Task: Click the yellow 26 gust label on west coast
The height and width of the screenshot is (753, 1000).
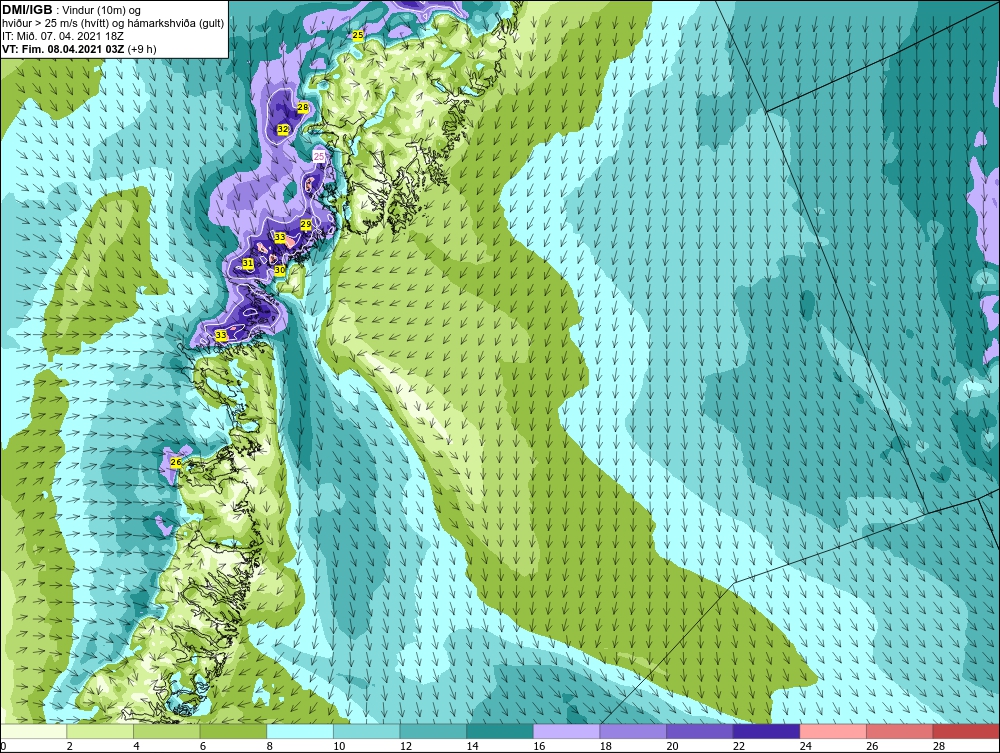Action: click(x=176, y=462)
